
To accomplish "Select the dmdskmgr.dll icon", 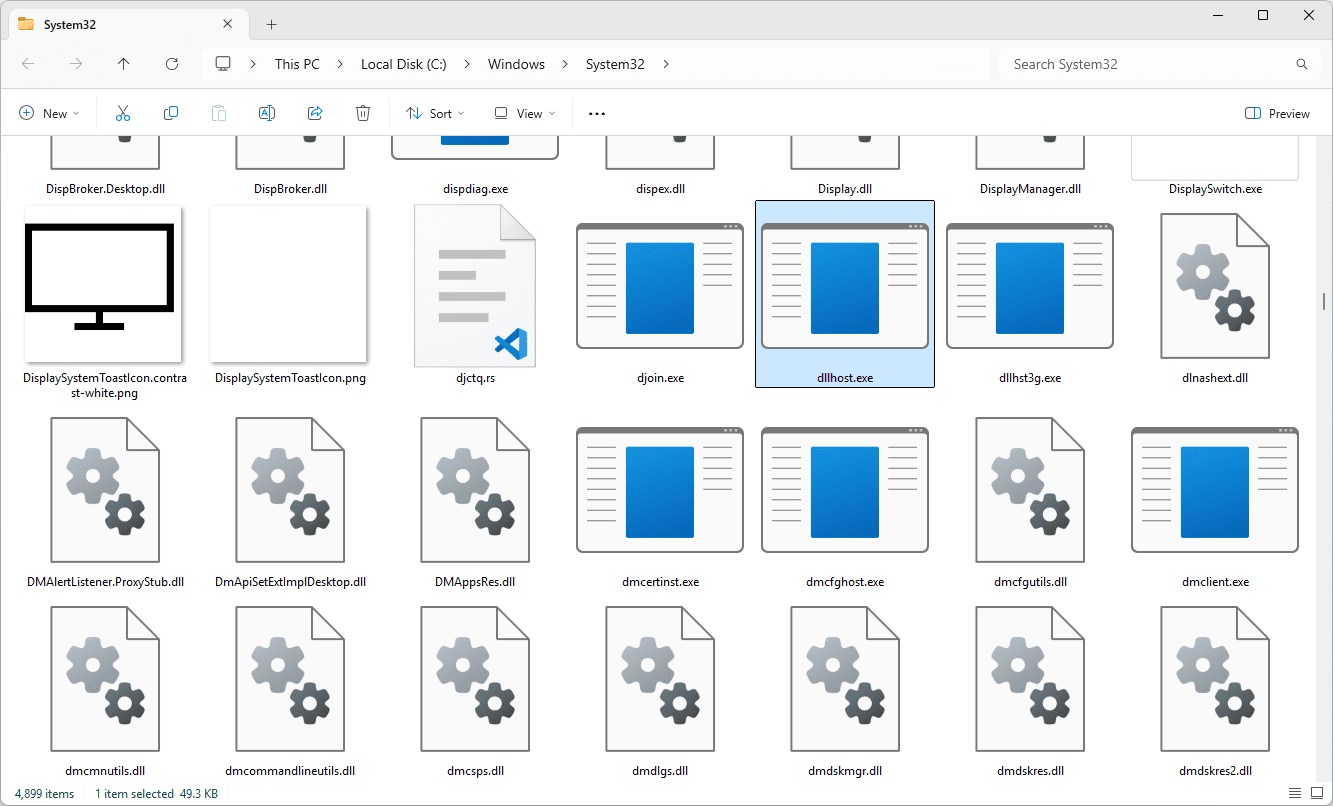I will pos(845,679).
